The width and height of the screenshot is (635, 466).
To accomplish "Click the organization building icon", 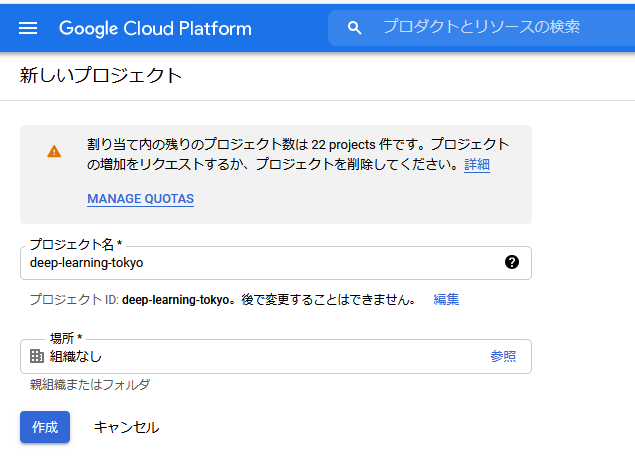I will [x=37, y=356].
